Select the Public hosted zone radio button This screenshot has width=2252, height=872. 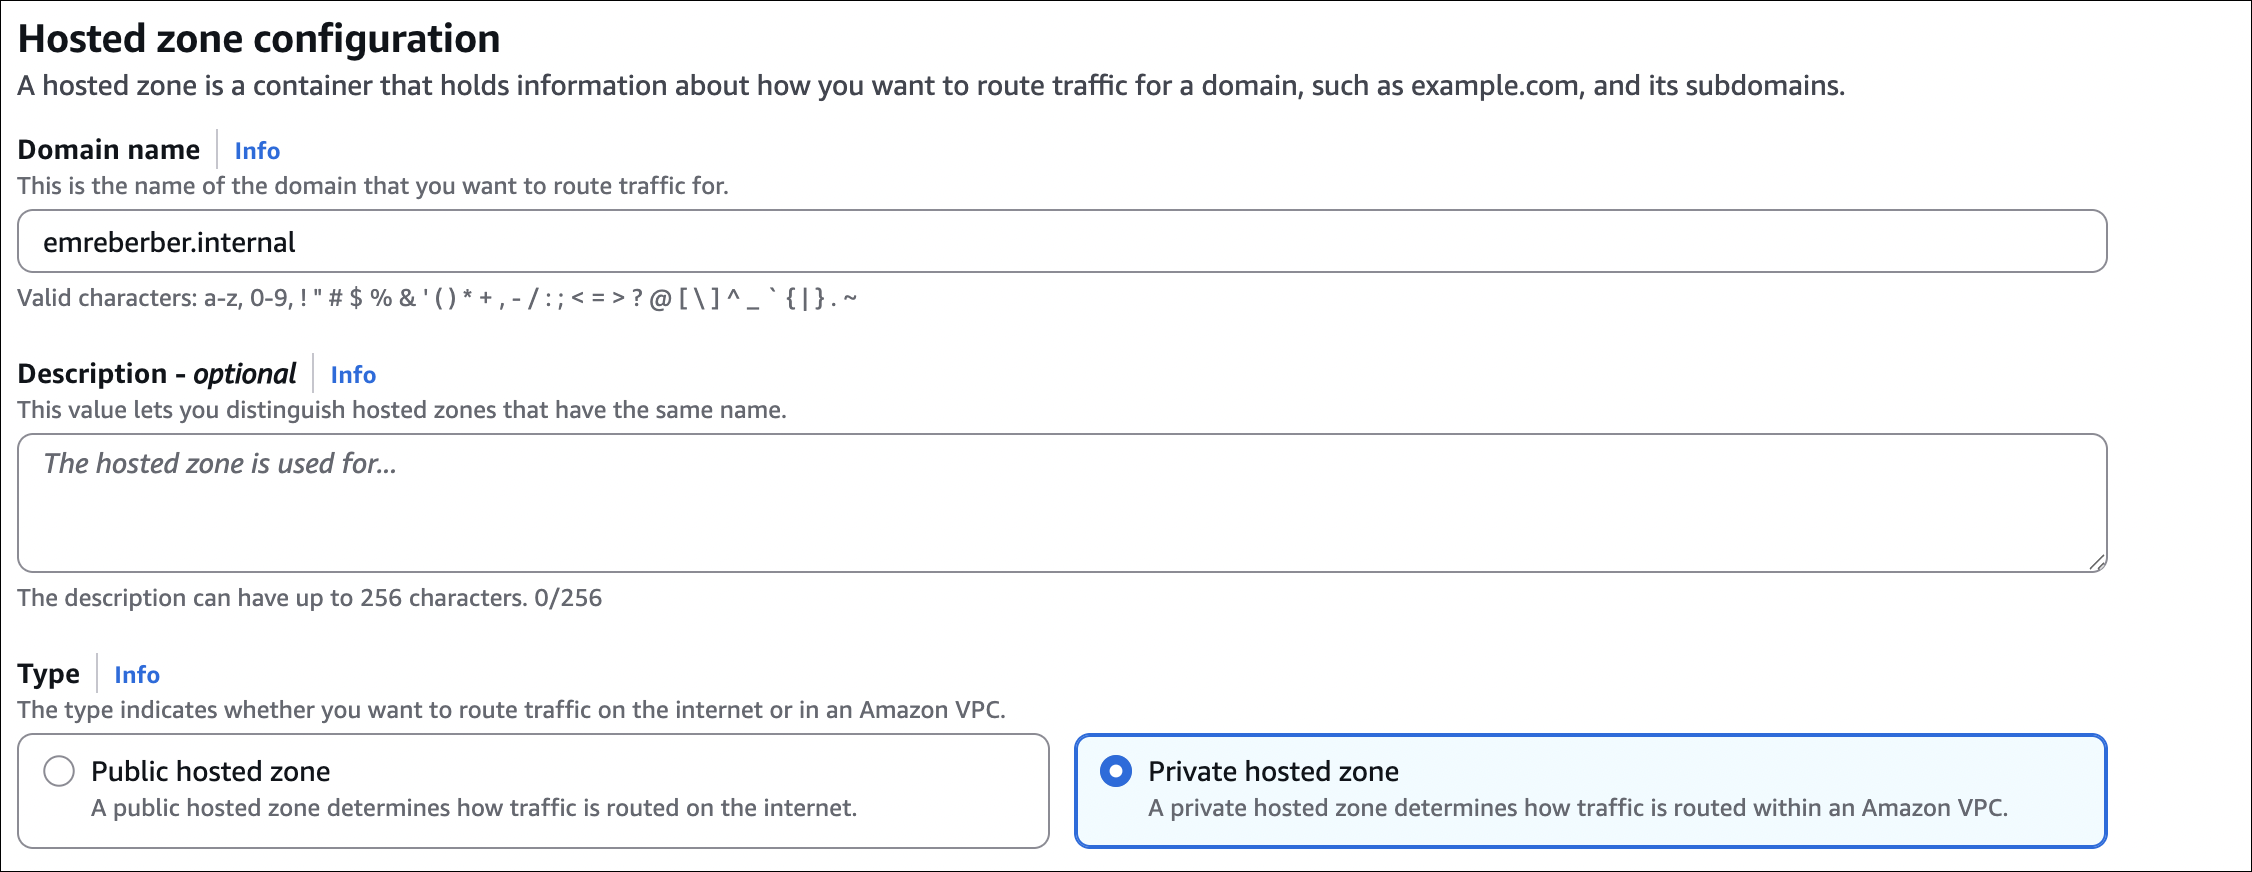pyautogui.click(x=59, y=771)
